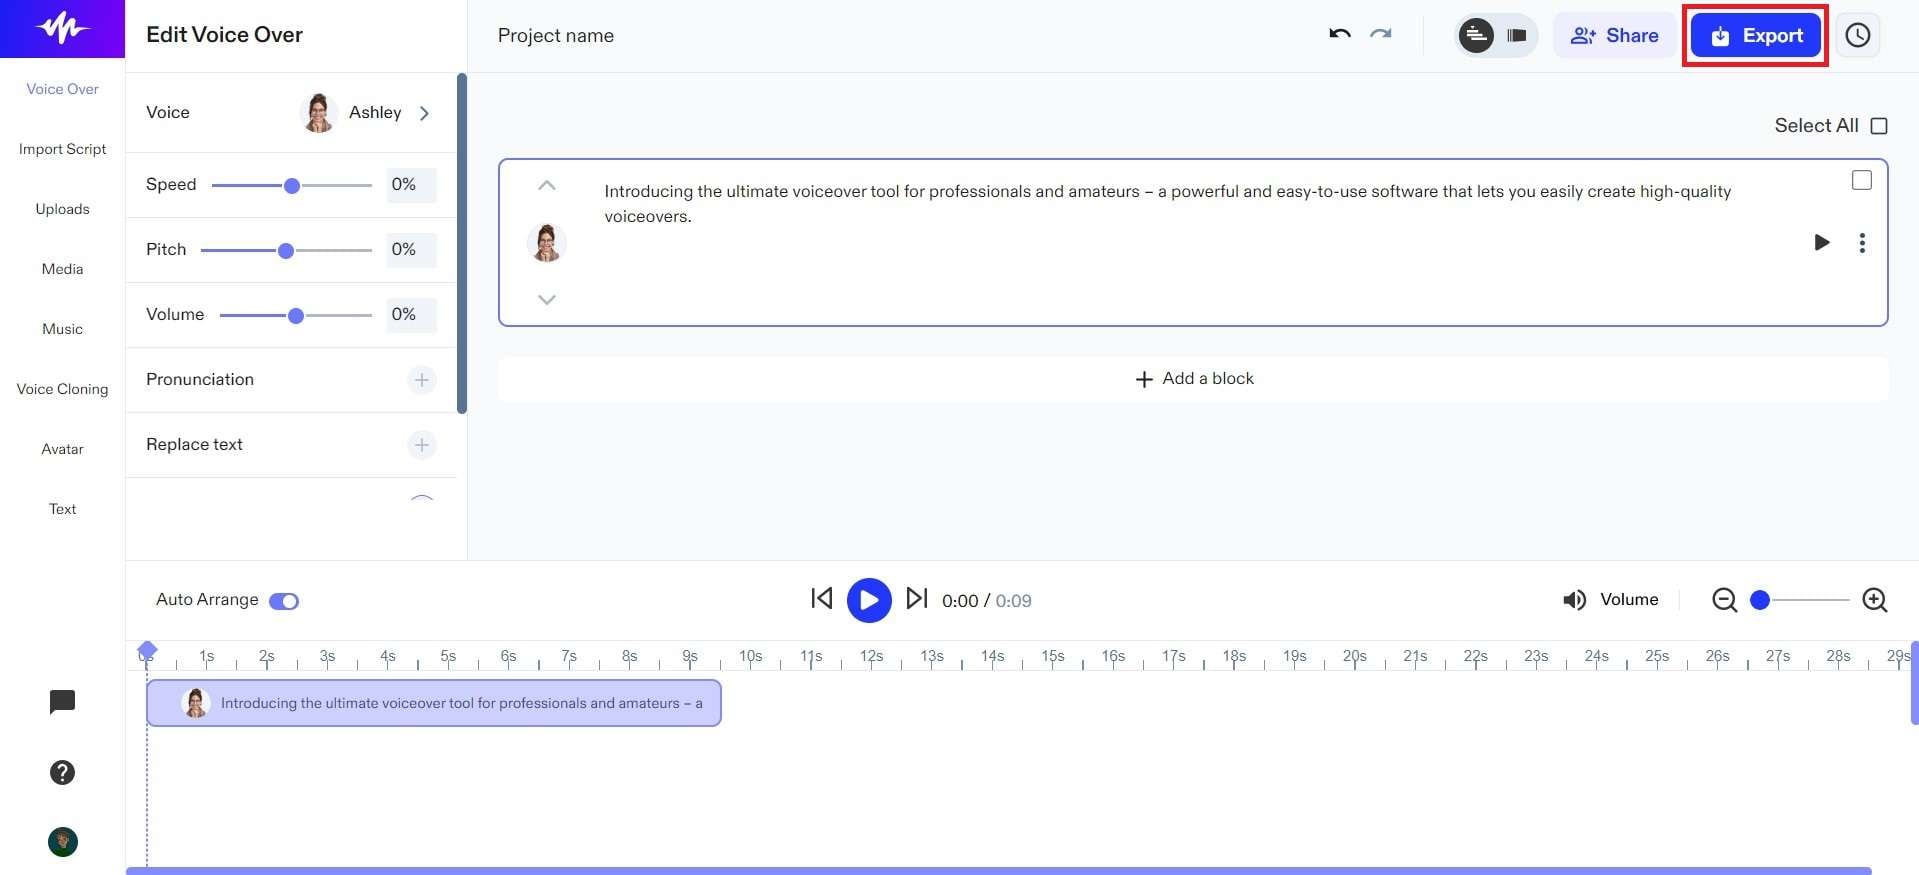This screenshot has width=1919, height=875.
Task: Click the 0:00 / 0:09 time display
Action: click(x=986, y=601)
